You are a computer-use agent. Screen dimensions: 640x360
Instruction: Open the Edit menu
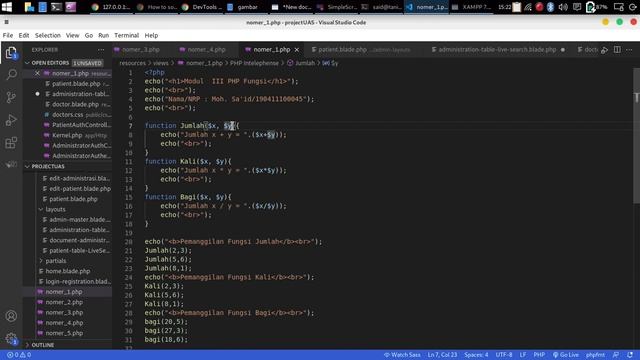24,36
